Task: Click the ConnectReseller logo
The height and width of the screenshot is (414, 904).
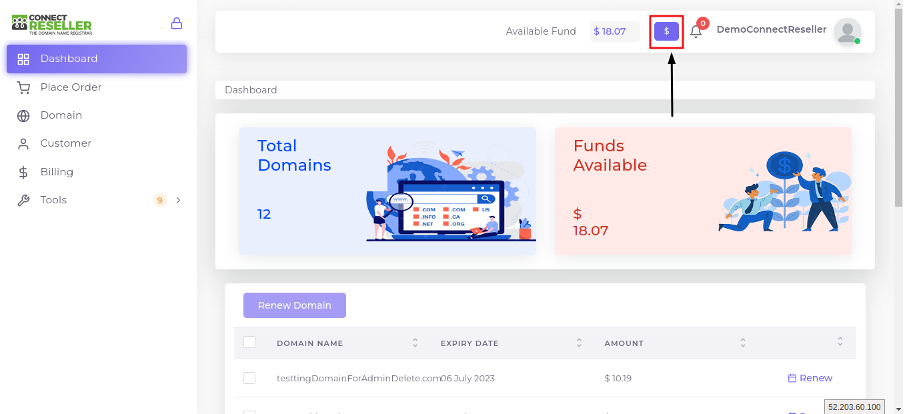Action: tap(51, 25)
